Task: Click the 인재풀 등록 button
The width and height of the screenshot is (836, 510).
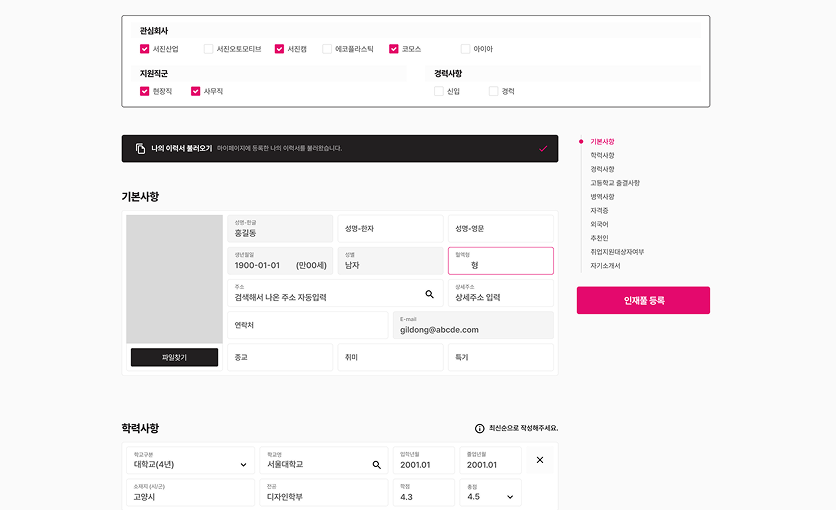Action: tap(643, 300)
